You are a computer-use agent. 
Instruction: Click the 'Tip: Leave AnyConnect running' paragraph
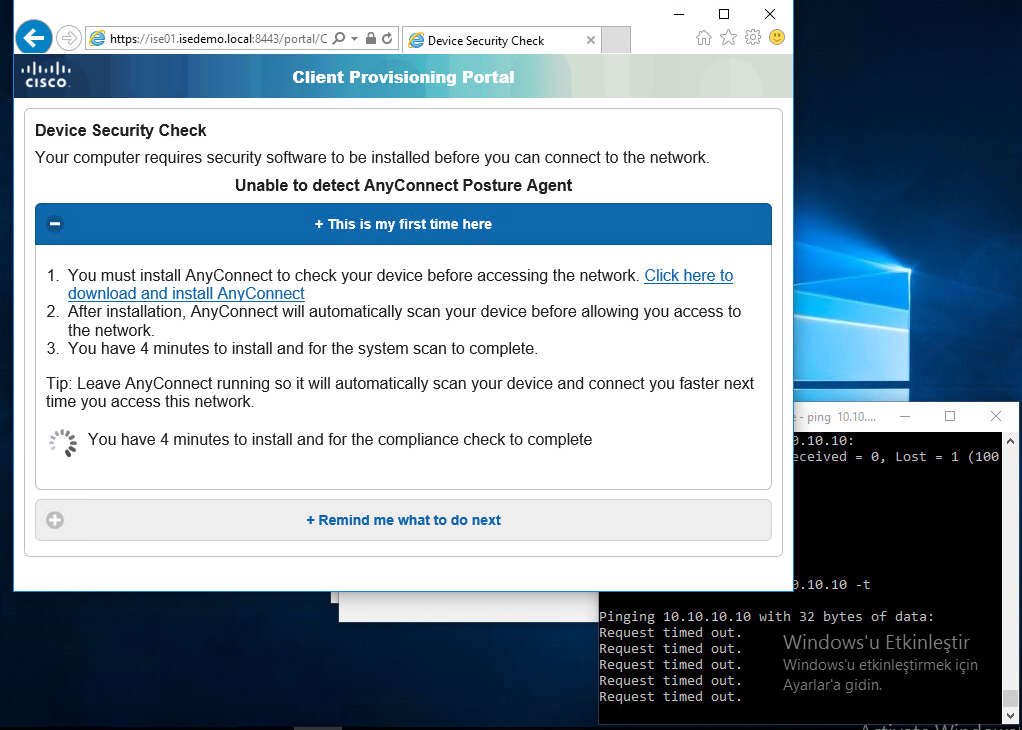(400, 392)
